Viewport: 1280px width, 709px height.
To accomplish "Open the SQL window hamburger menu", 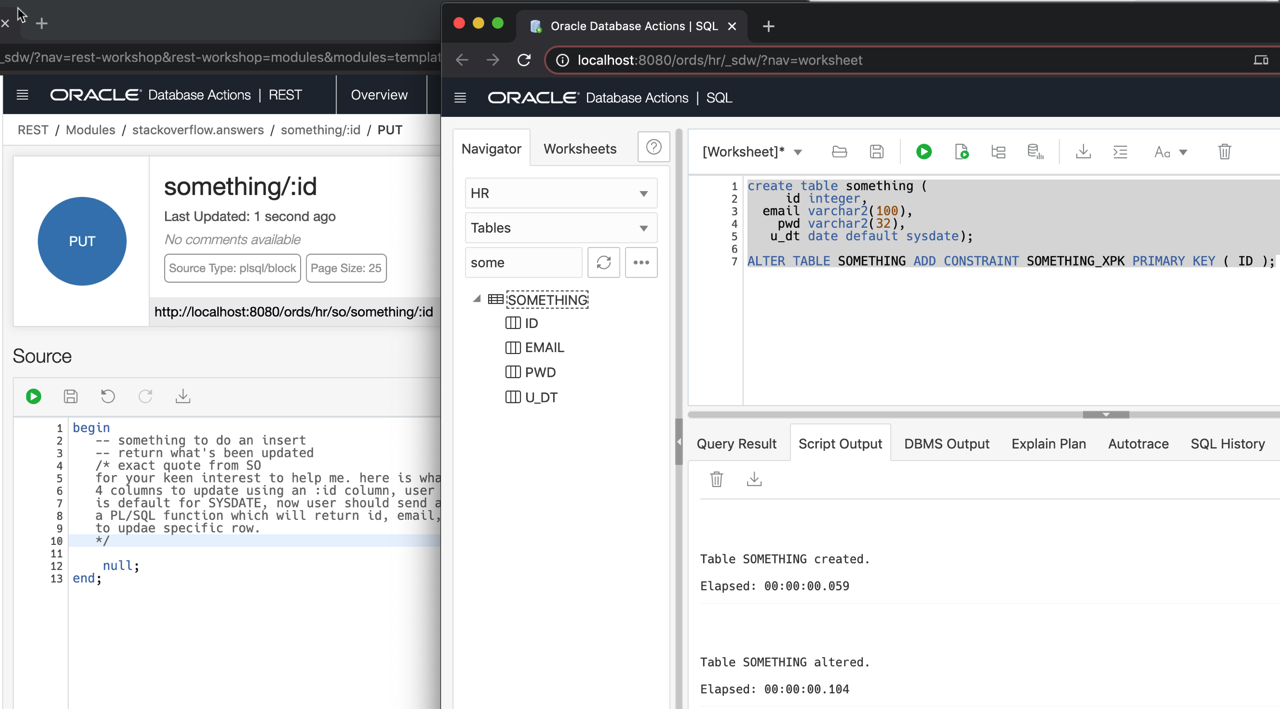I will [460, 98].
